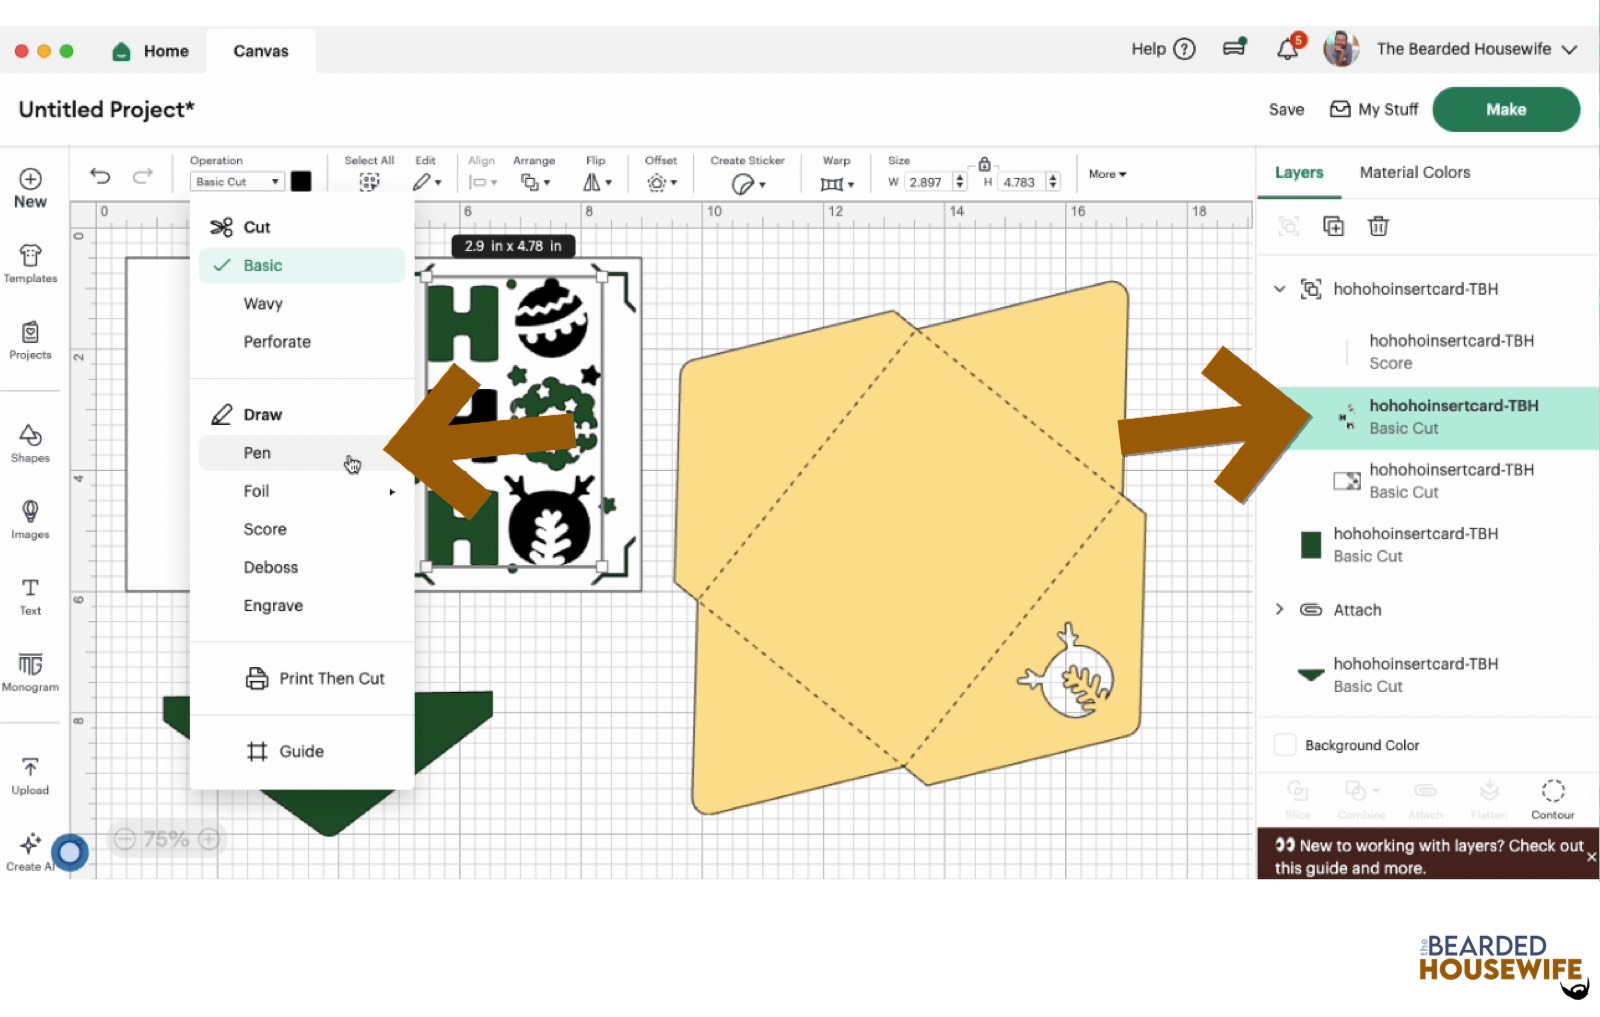Viewport: 1600px width, 1017px height.
Task: Expand the Attach layer group
Action: pos(1279,609)
